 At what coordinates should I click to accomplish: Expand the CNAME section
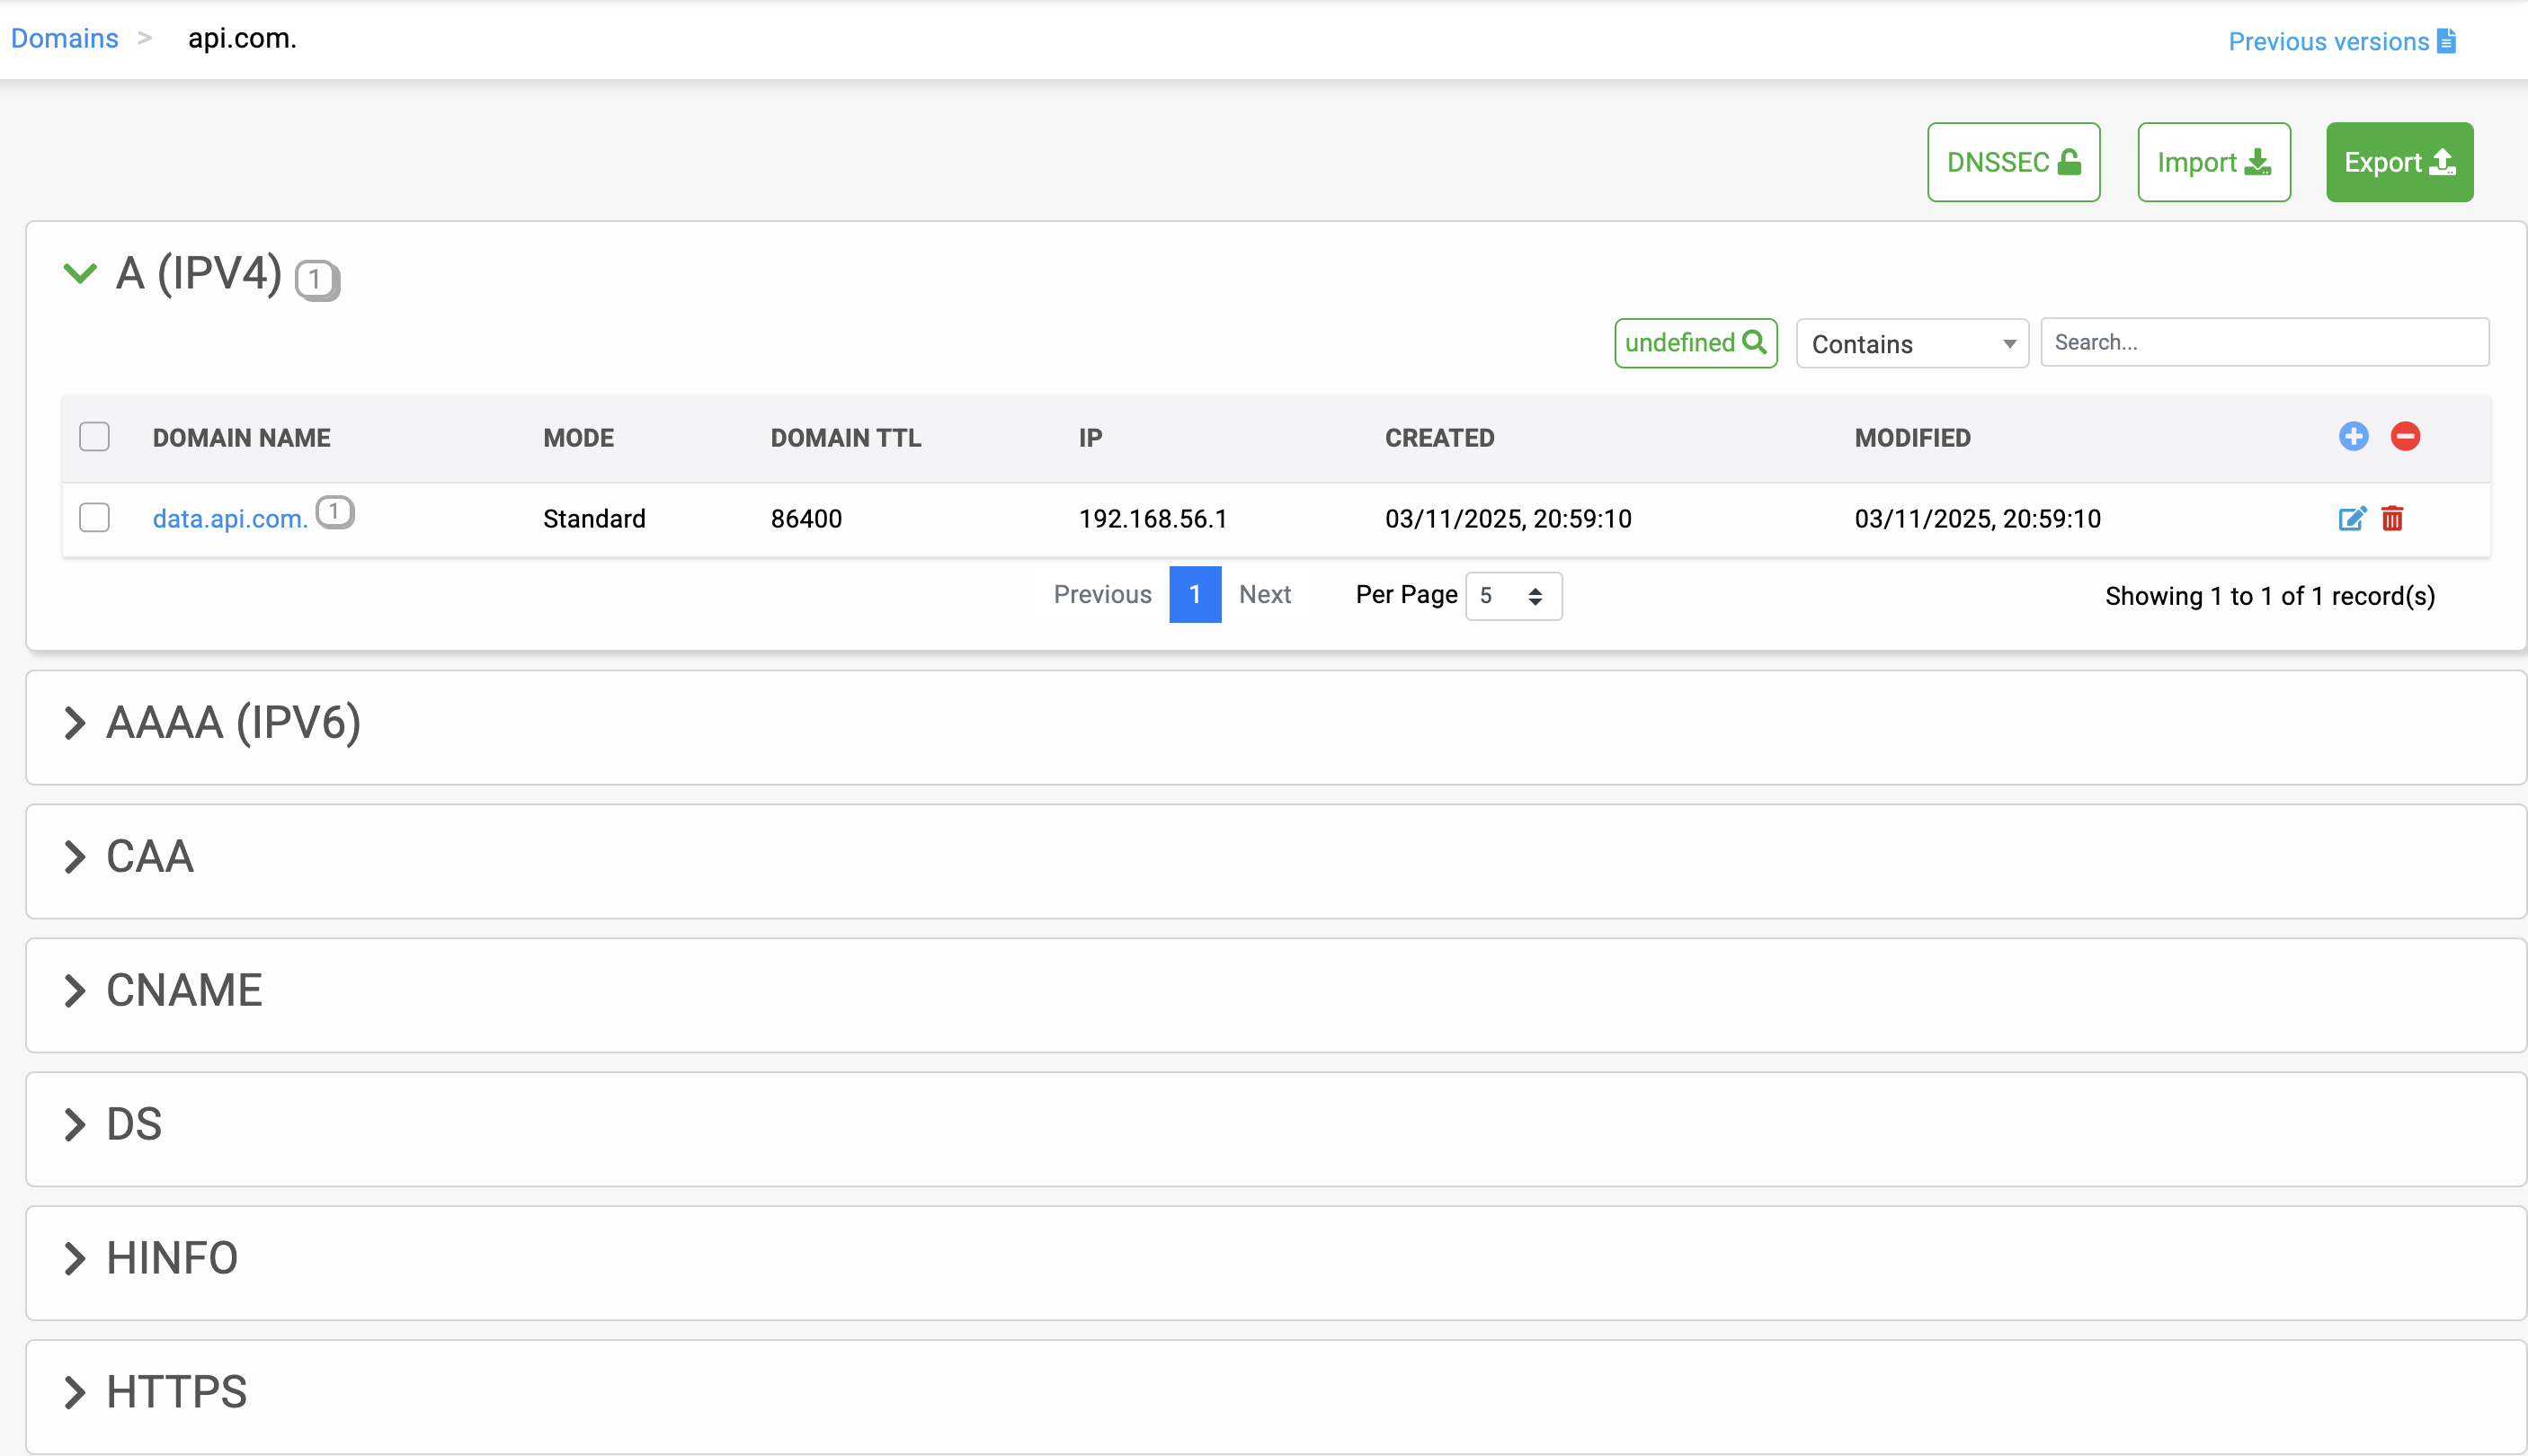[75, 990]
